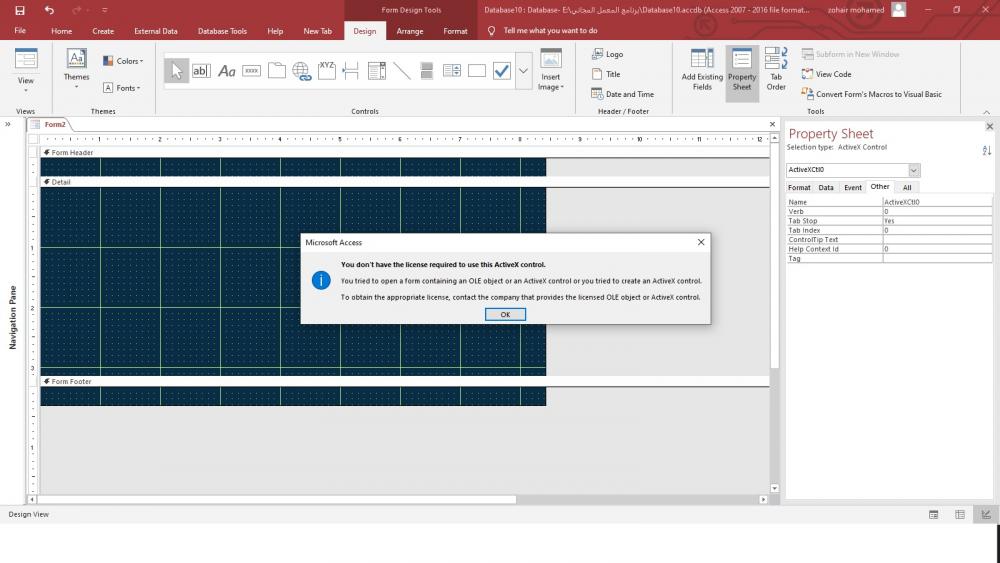Close the Form2 document

[772, 124]
